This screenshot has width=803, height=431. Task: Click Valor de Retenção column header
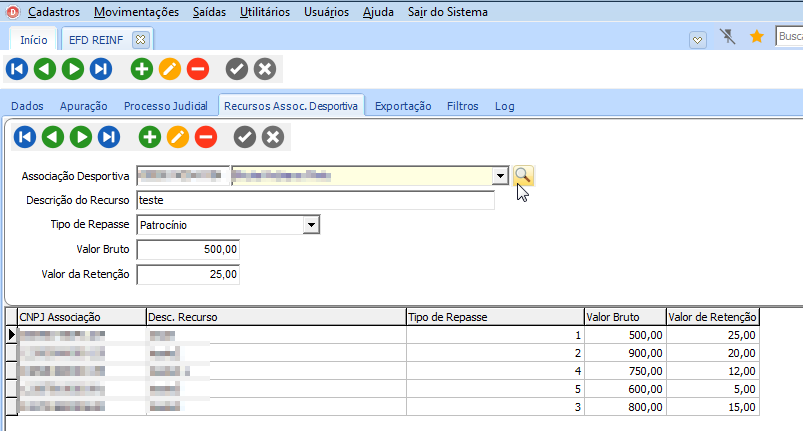(x=712, y=317)
